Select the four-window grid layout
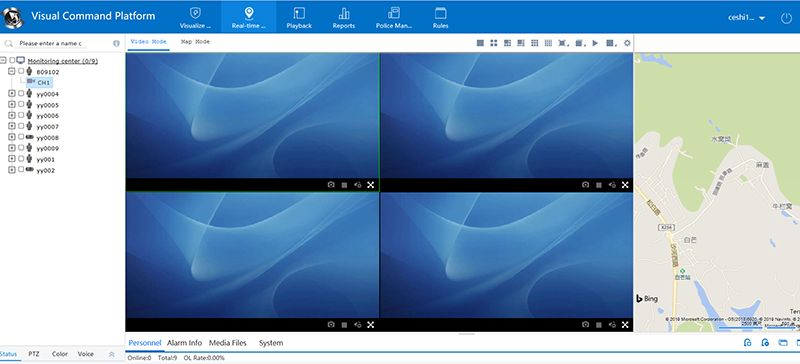This screenshot has height=364, width=800. (494, 43)
